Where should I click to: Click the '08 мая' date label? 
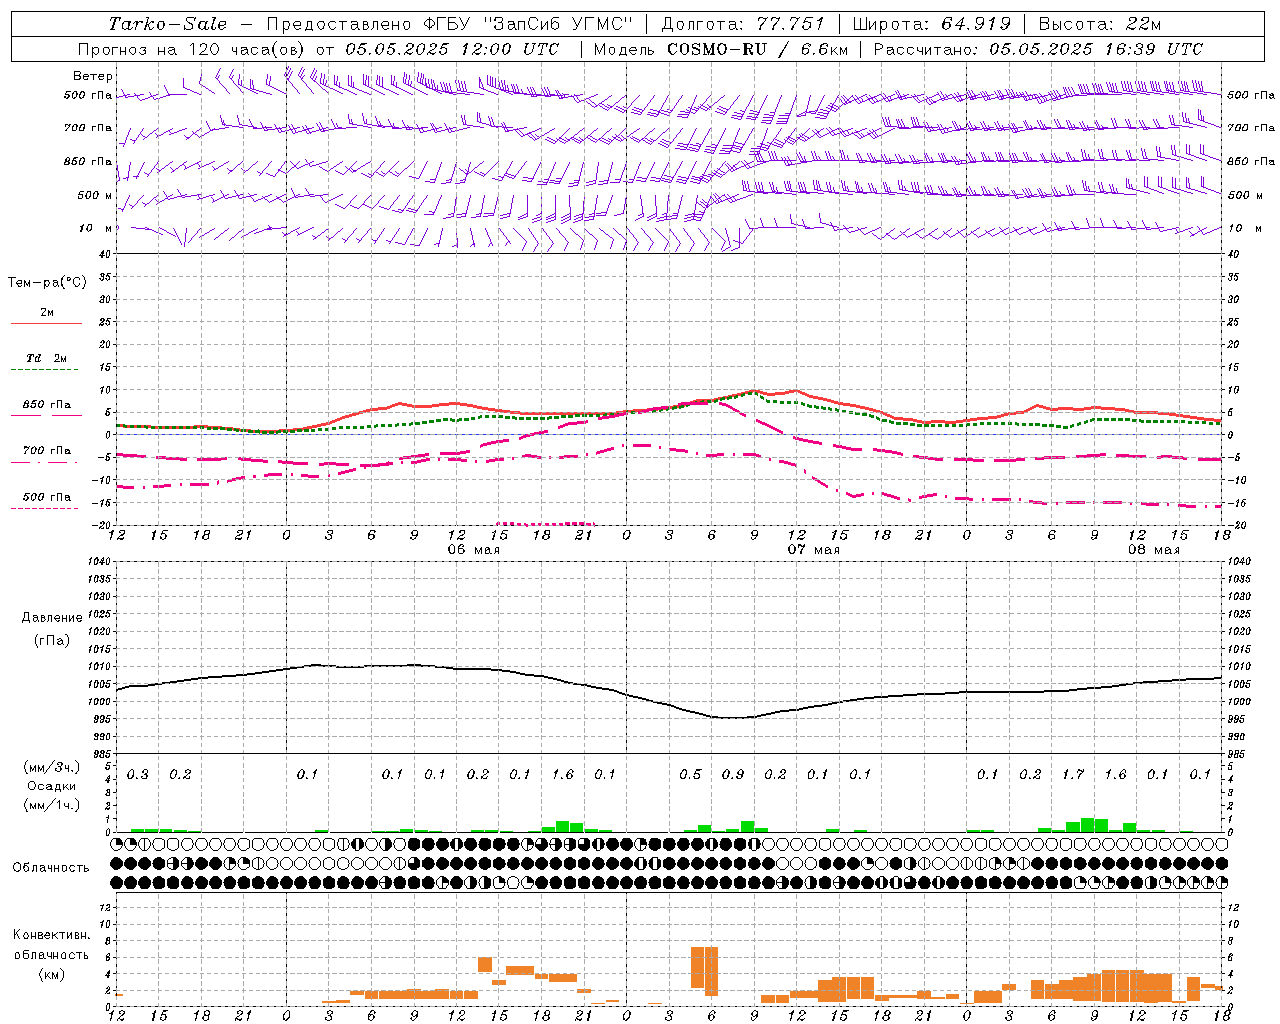(x=1154, y=550)
